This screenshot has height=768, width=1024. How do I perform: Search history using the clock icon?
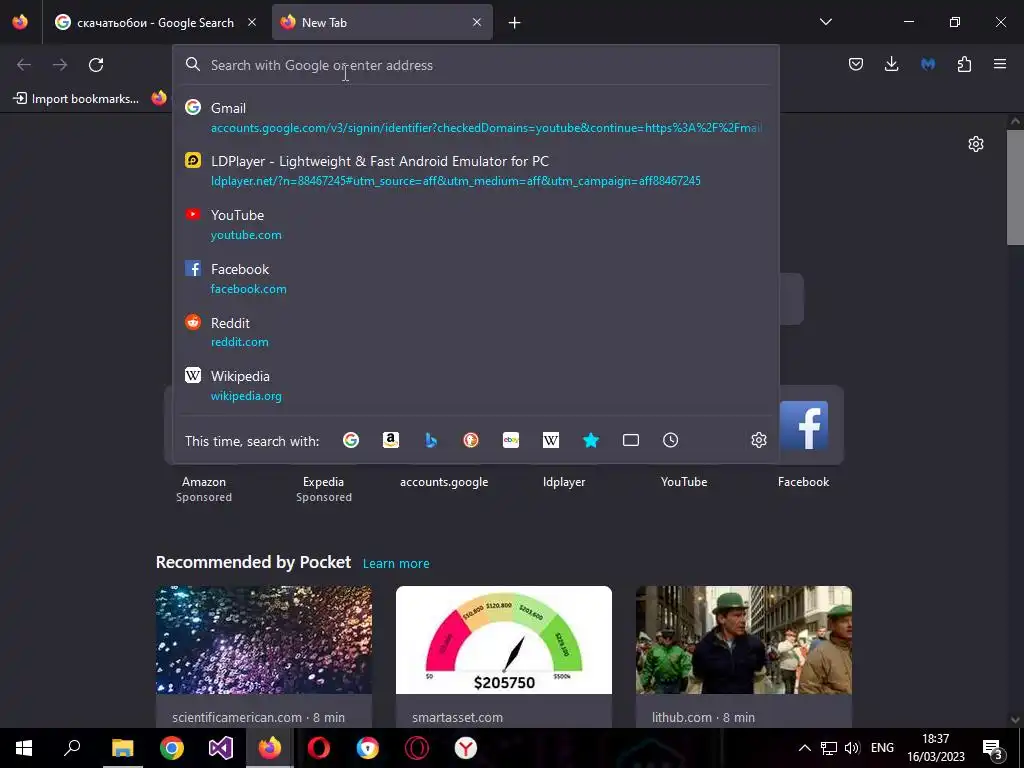(671, 440)
